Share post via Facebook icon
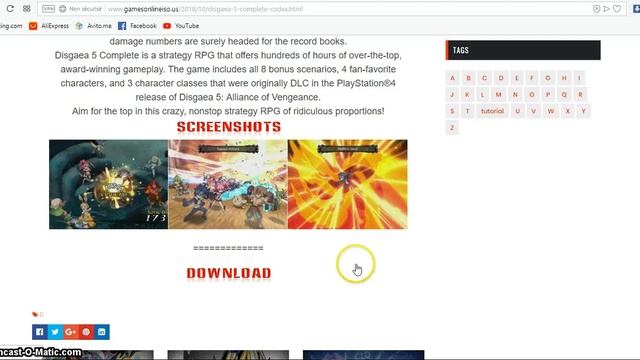640x360 pixels. pyautogui.click(x=40, y=332)
